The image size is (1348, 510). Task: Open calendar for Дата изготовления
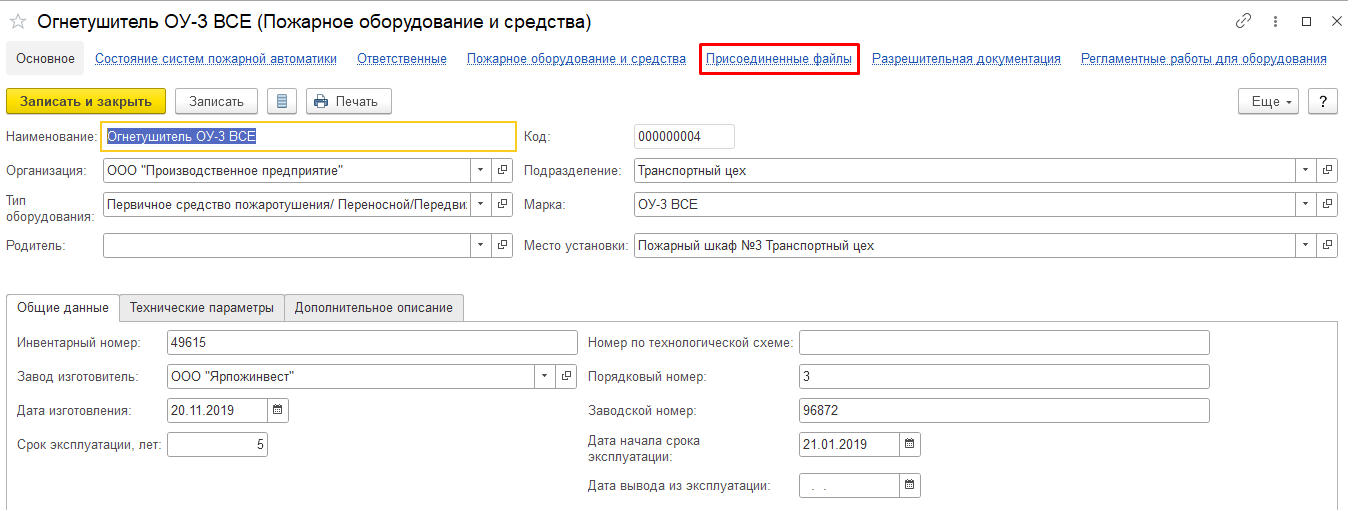pyautogui.click(x=278, y=410)
